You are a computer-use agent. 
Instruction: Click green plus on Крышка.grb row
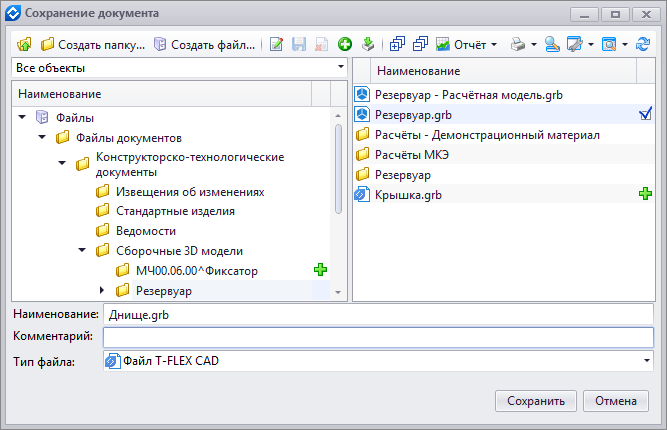[x=645, y=194]
